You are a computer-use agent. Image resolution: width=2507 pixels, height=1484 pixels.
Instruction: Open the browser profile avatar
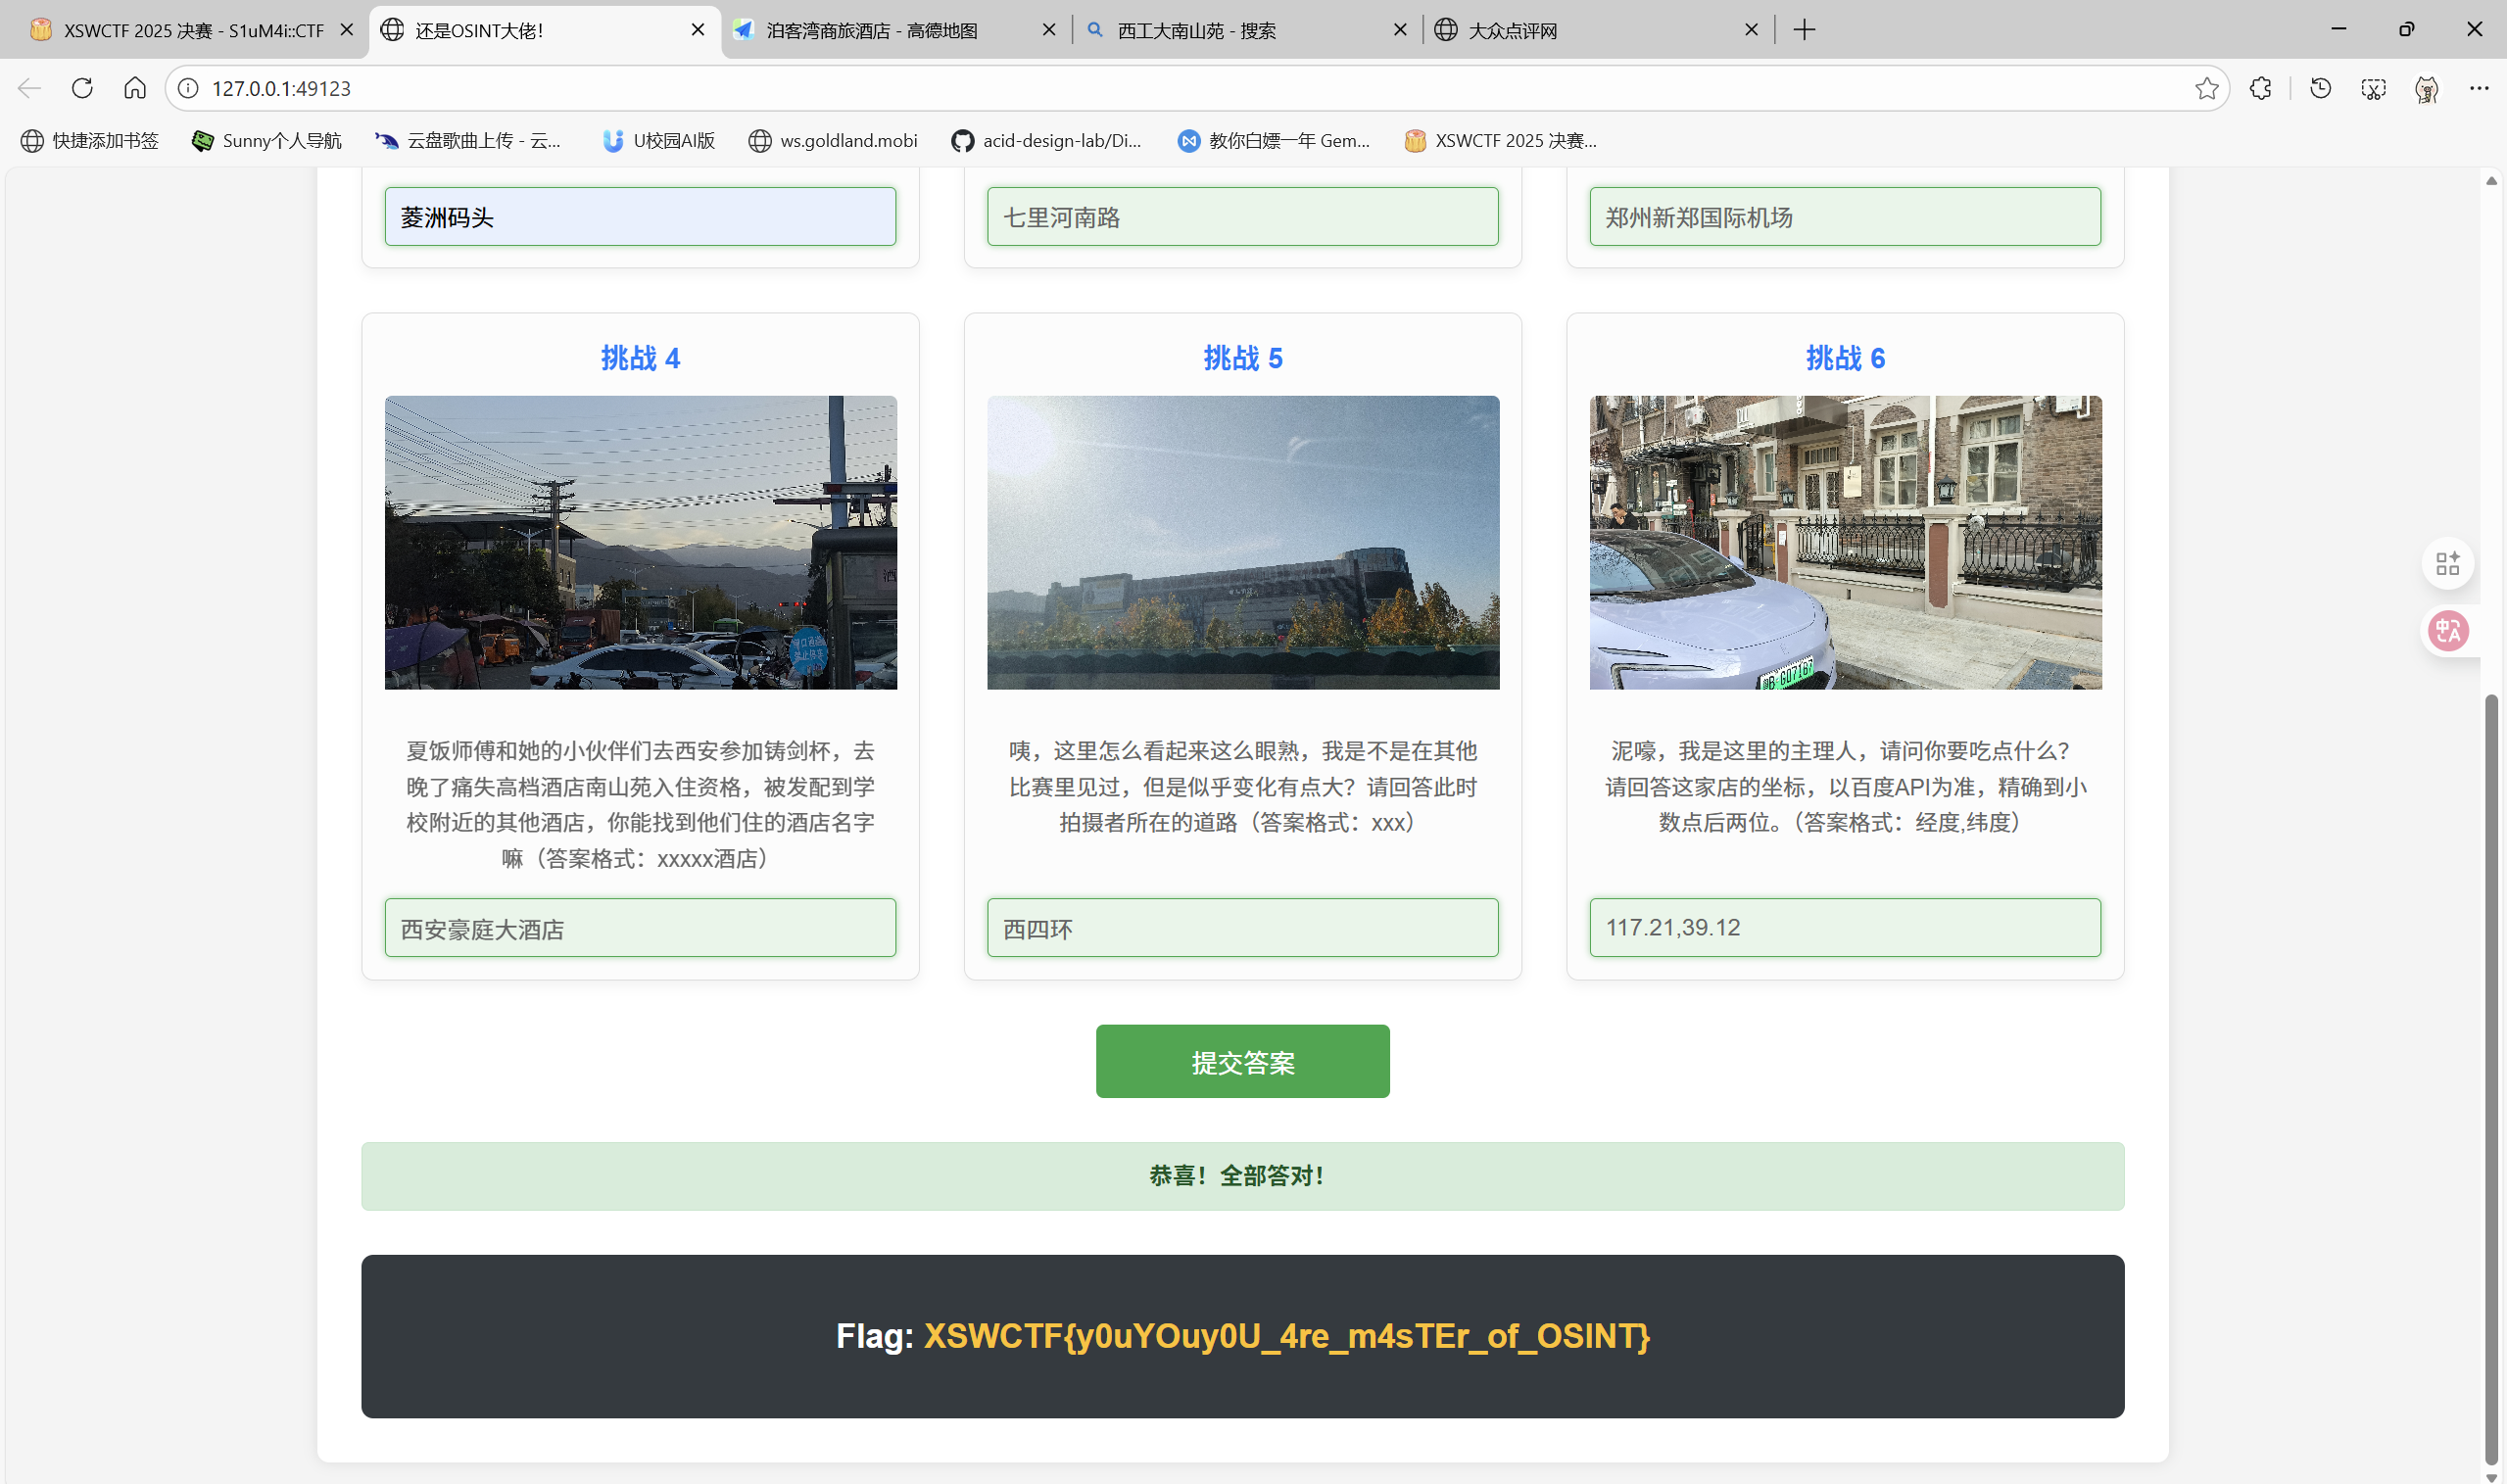2426,88
